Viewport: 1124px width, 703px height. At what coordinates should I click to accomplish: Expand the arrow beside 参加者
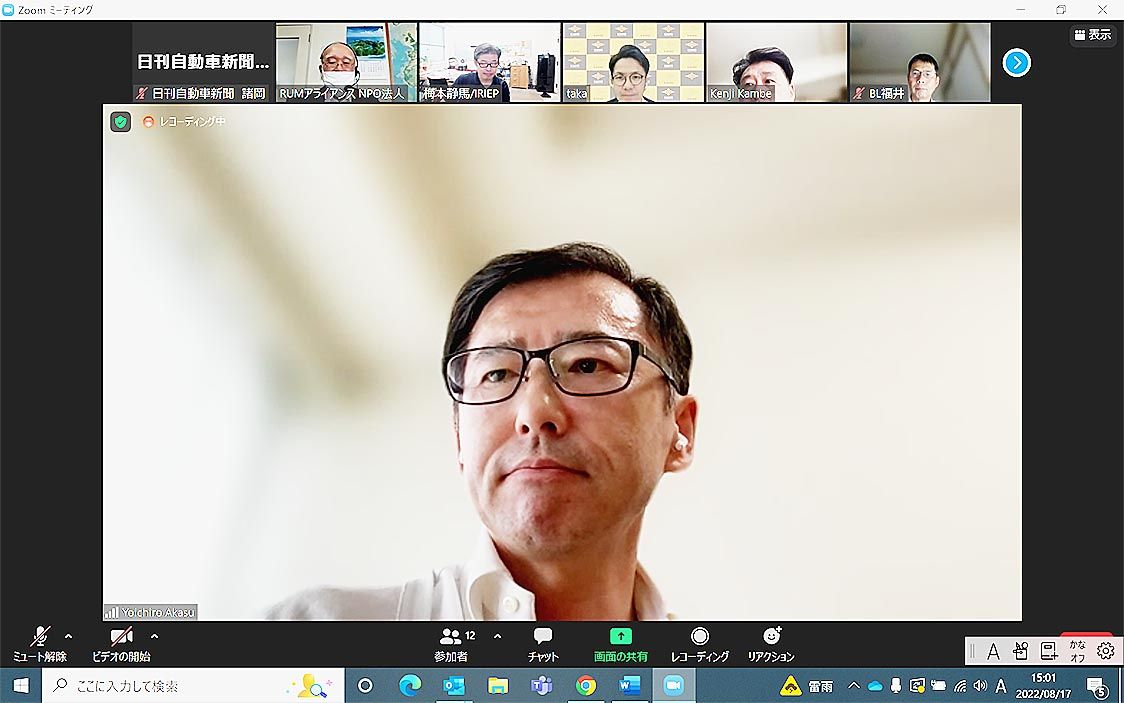pos(497,636)
